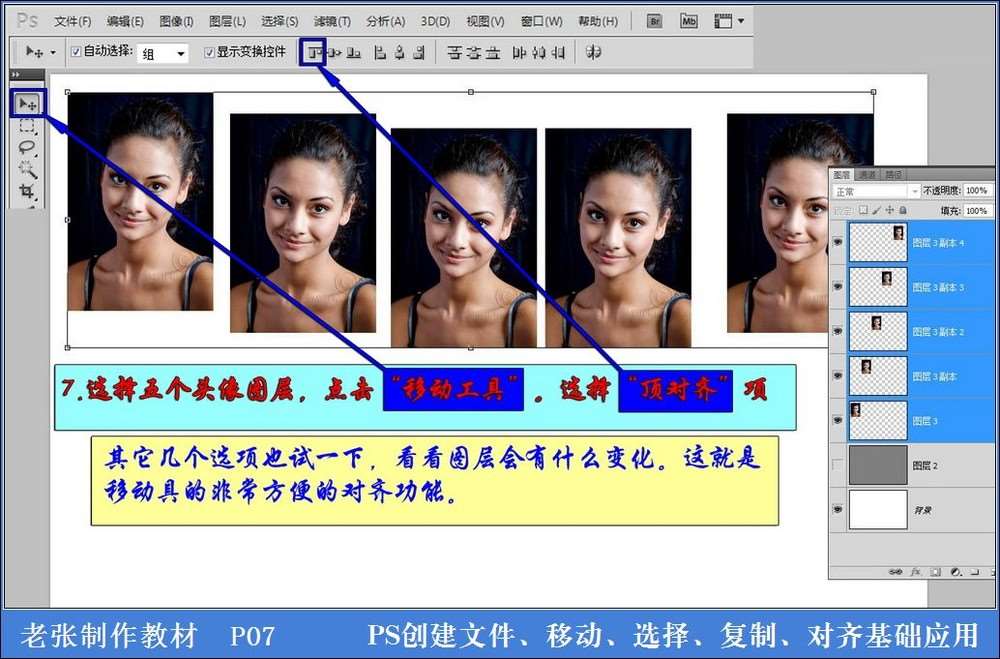Click the link layers icon in Layers panel
This screenshot has height=659, width=1000.
tap(895, 572)
